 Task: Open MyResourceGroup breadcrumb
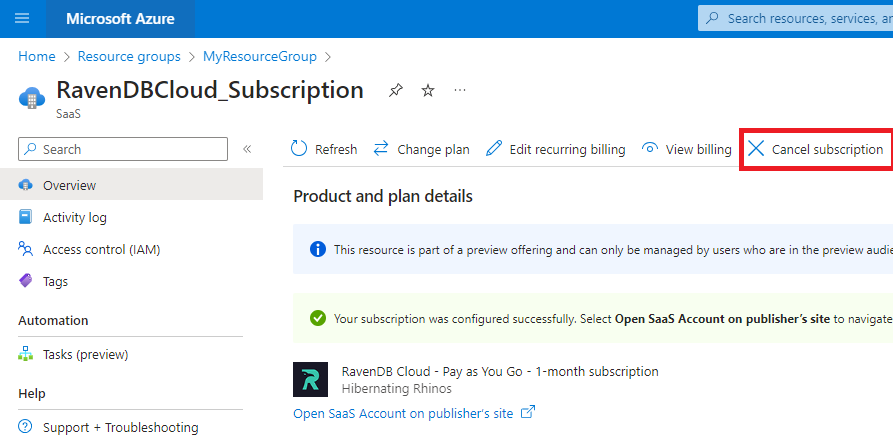coord(260,56)
